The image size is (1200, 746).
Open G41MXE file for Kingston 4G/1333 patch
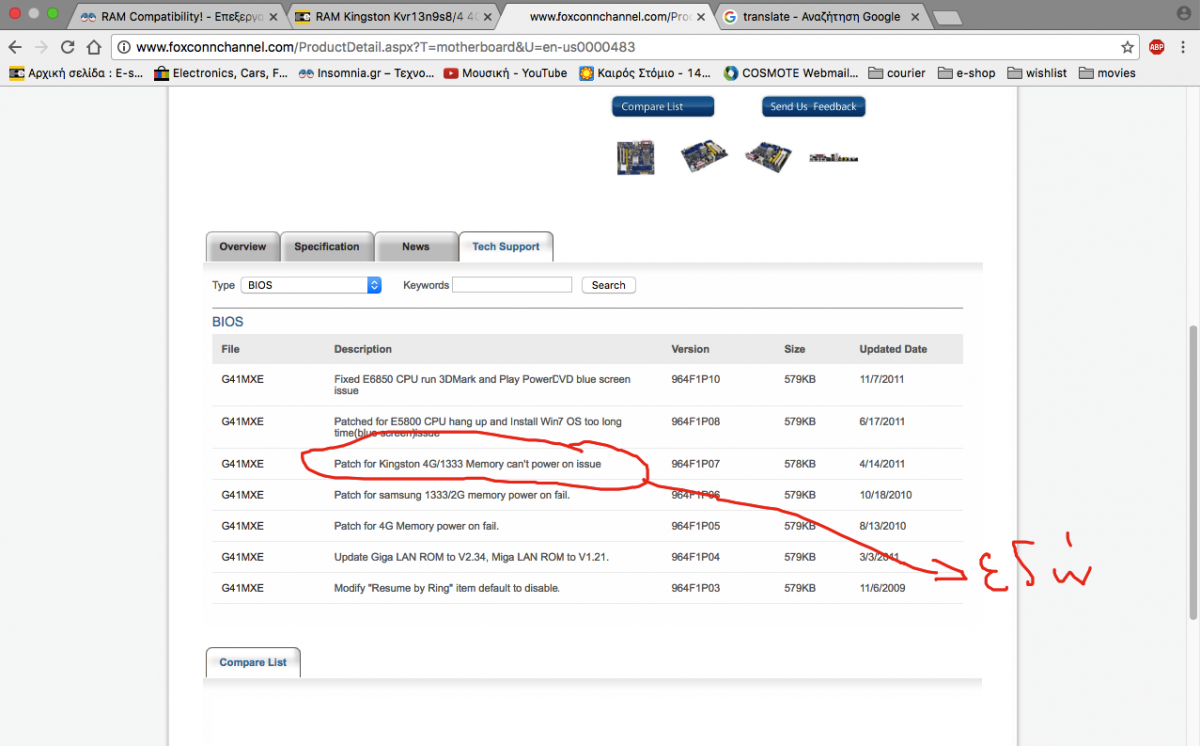click(x=243, y=464)
